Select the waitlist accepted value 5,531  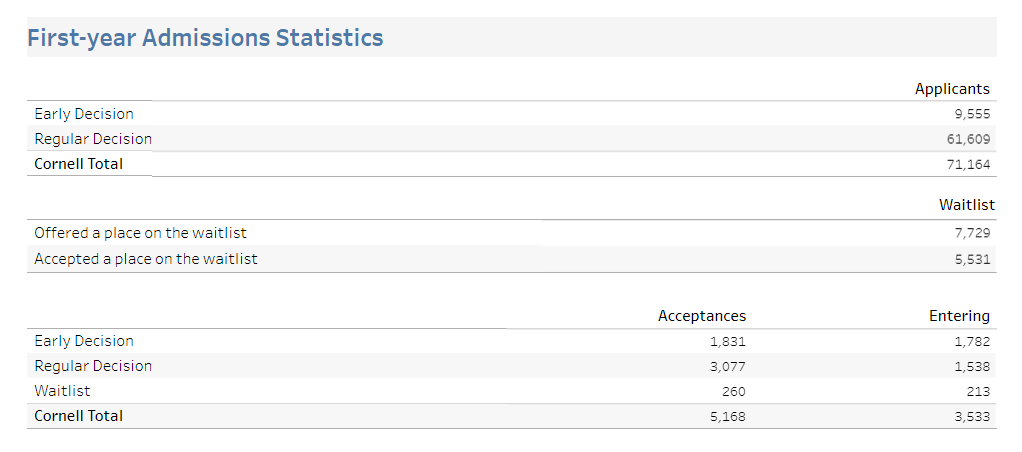click(972, 259)
